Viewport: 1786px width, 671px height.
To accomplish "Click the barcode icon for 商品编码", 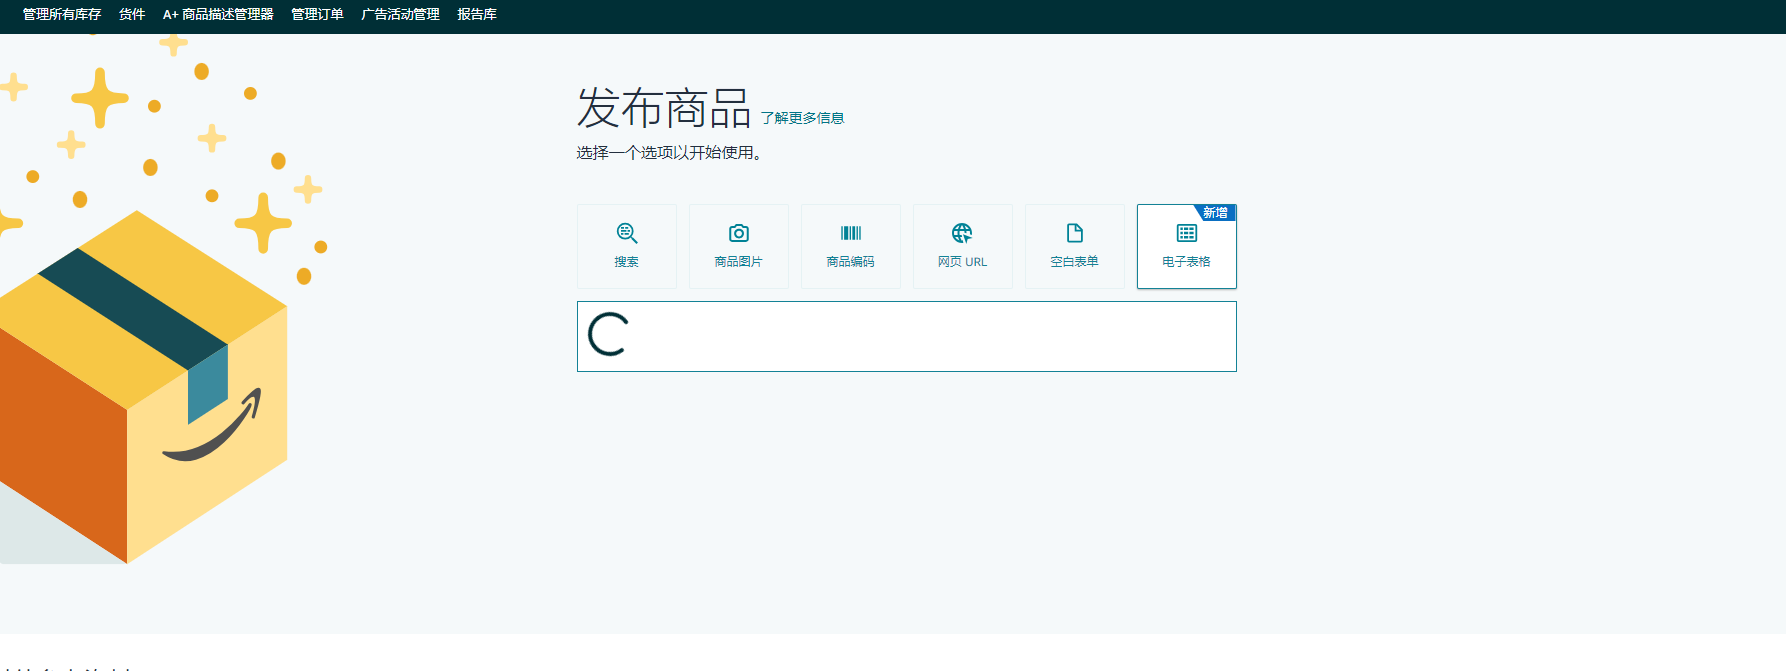I will point(851,233).
